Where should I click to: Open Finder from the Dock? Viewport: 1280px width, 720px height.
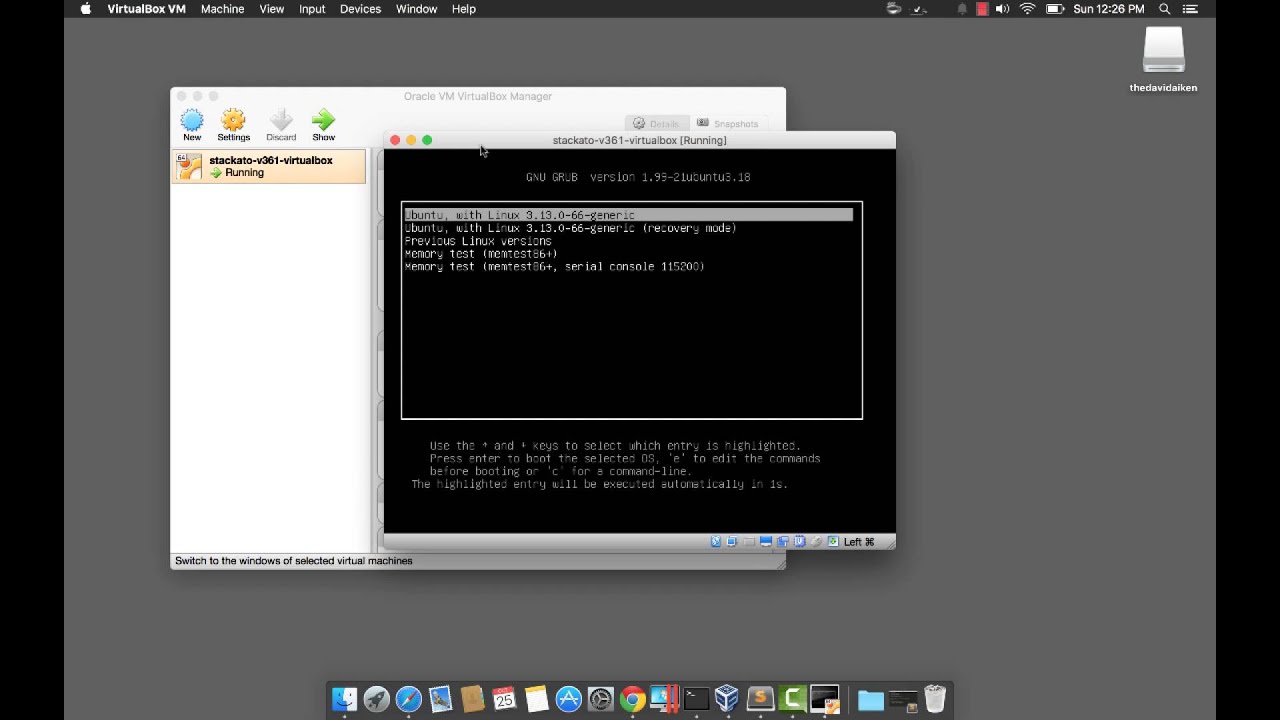click(344, 698)
